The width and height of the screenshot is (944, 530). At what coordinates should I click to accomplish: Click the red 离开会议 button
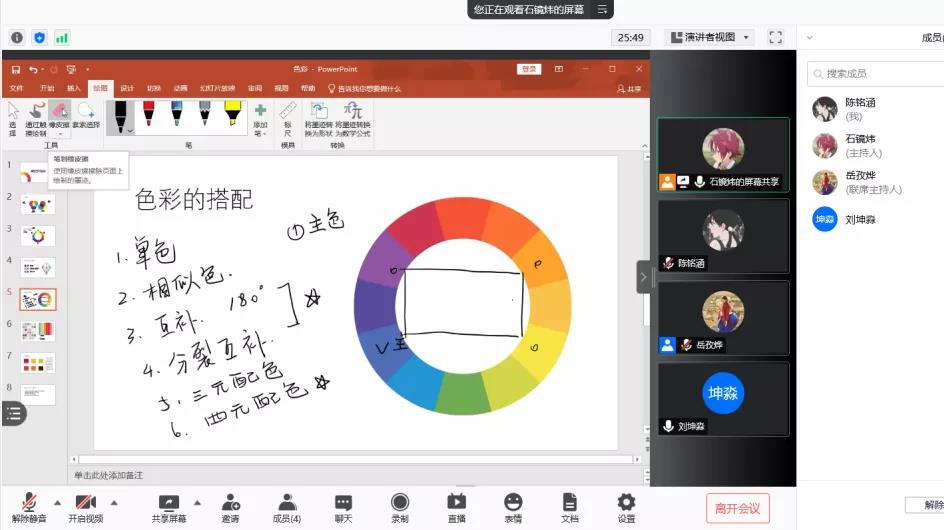coord(737,508)
